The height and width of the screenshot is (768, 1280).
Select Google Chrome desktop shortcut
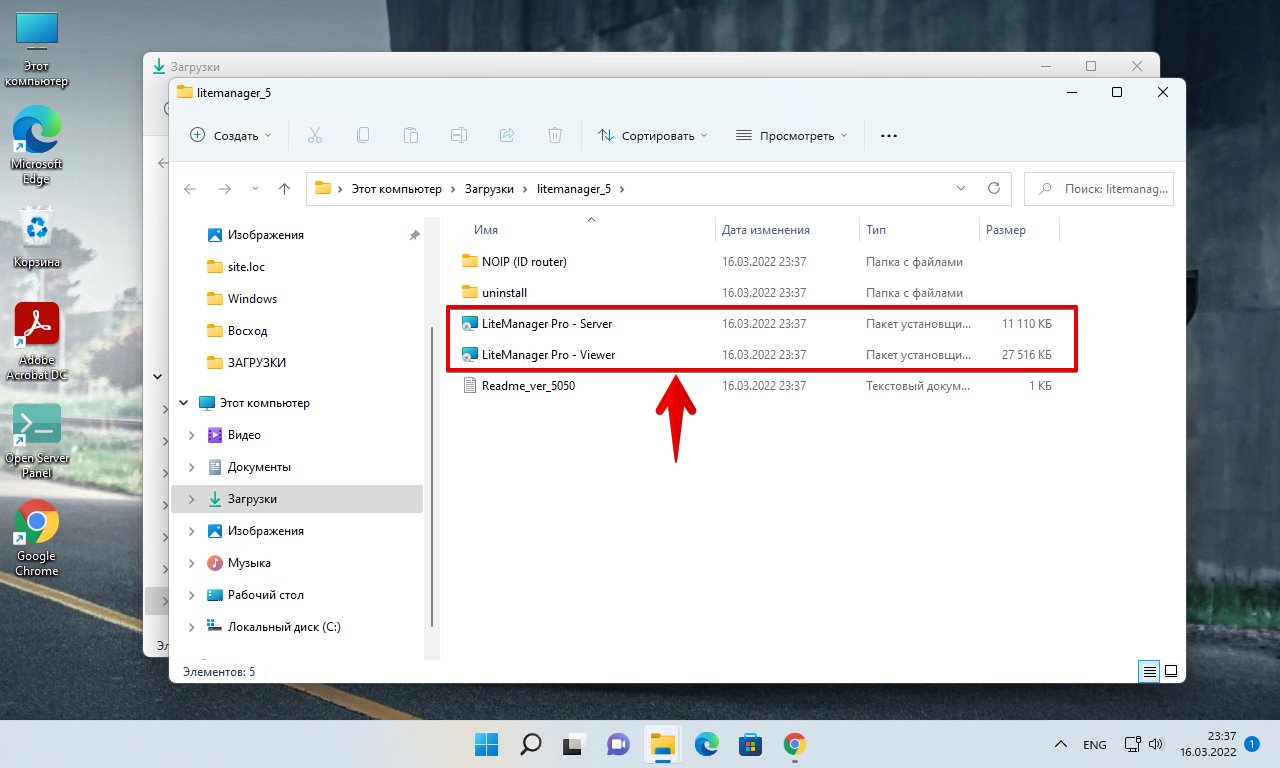37,538
